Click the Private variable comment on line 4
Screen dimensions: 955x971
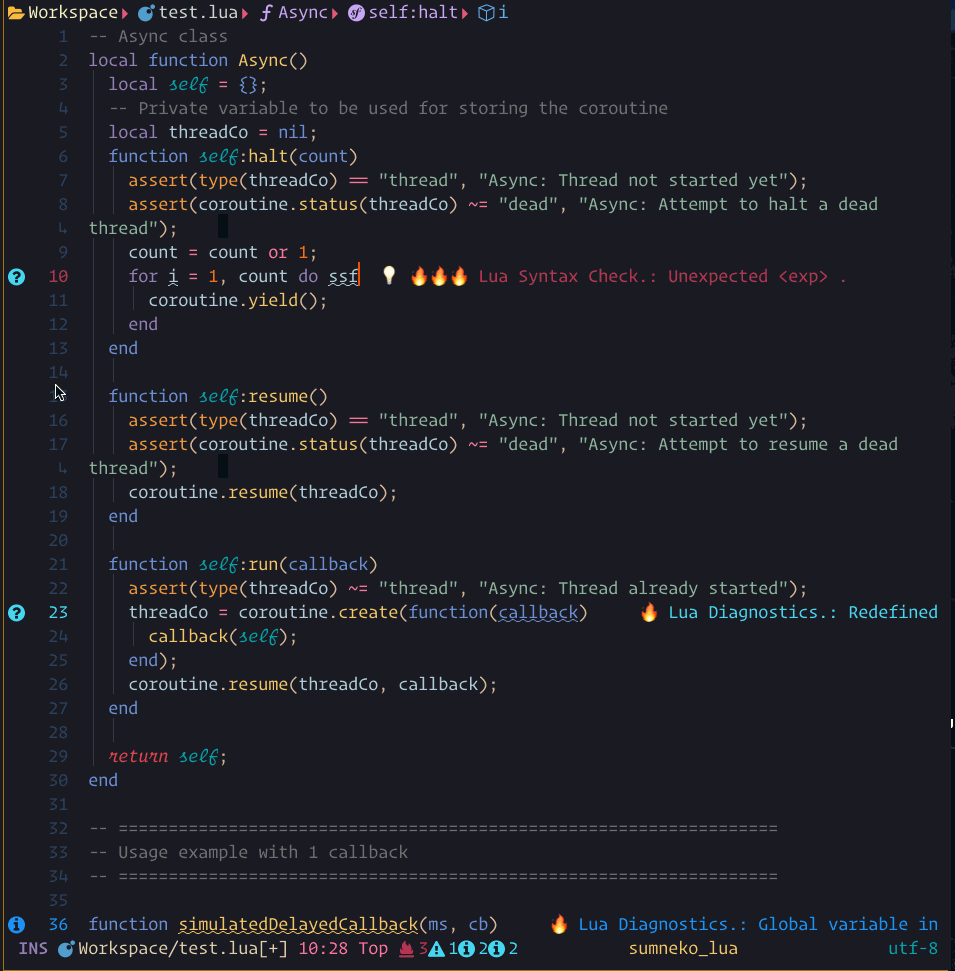(388, 108)
